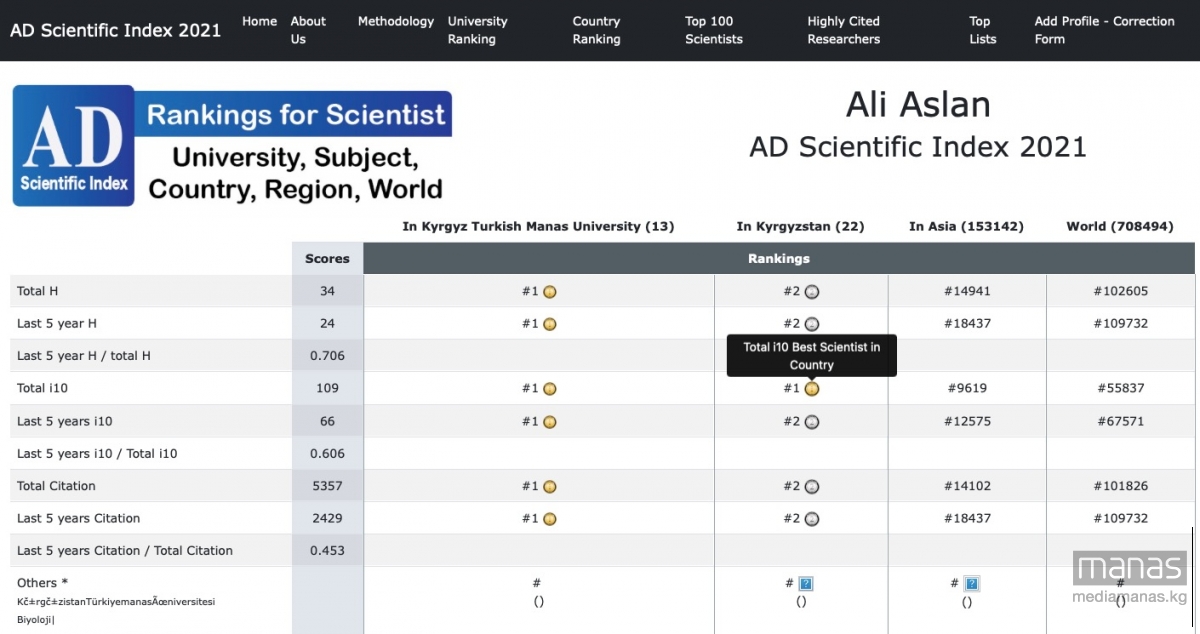This screenshot has width=1200, height=634.
Task: Open Country Ranking from top menu
Action: (597, 30)
